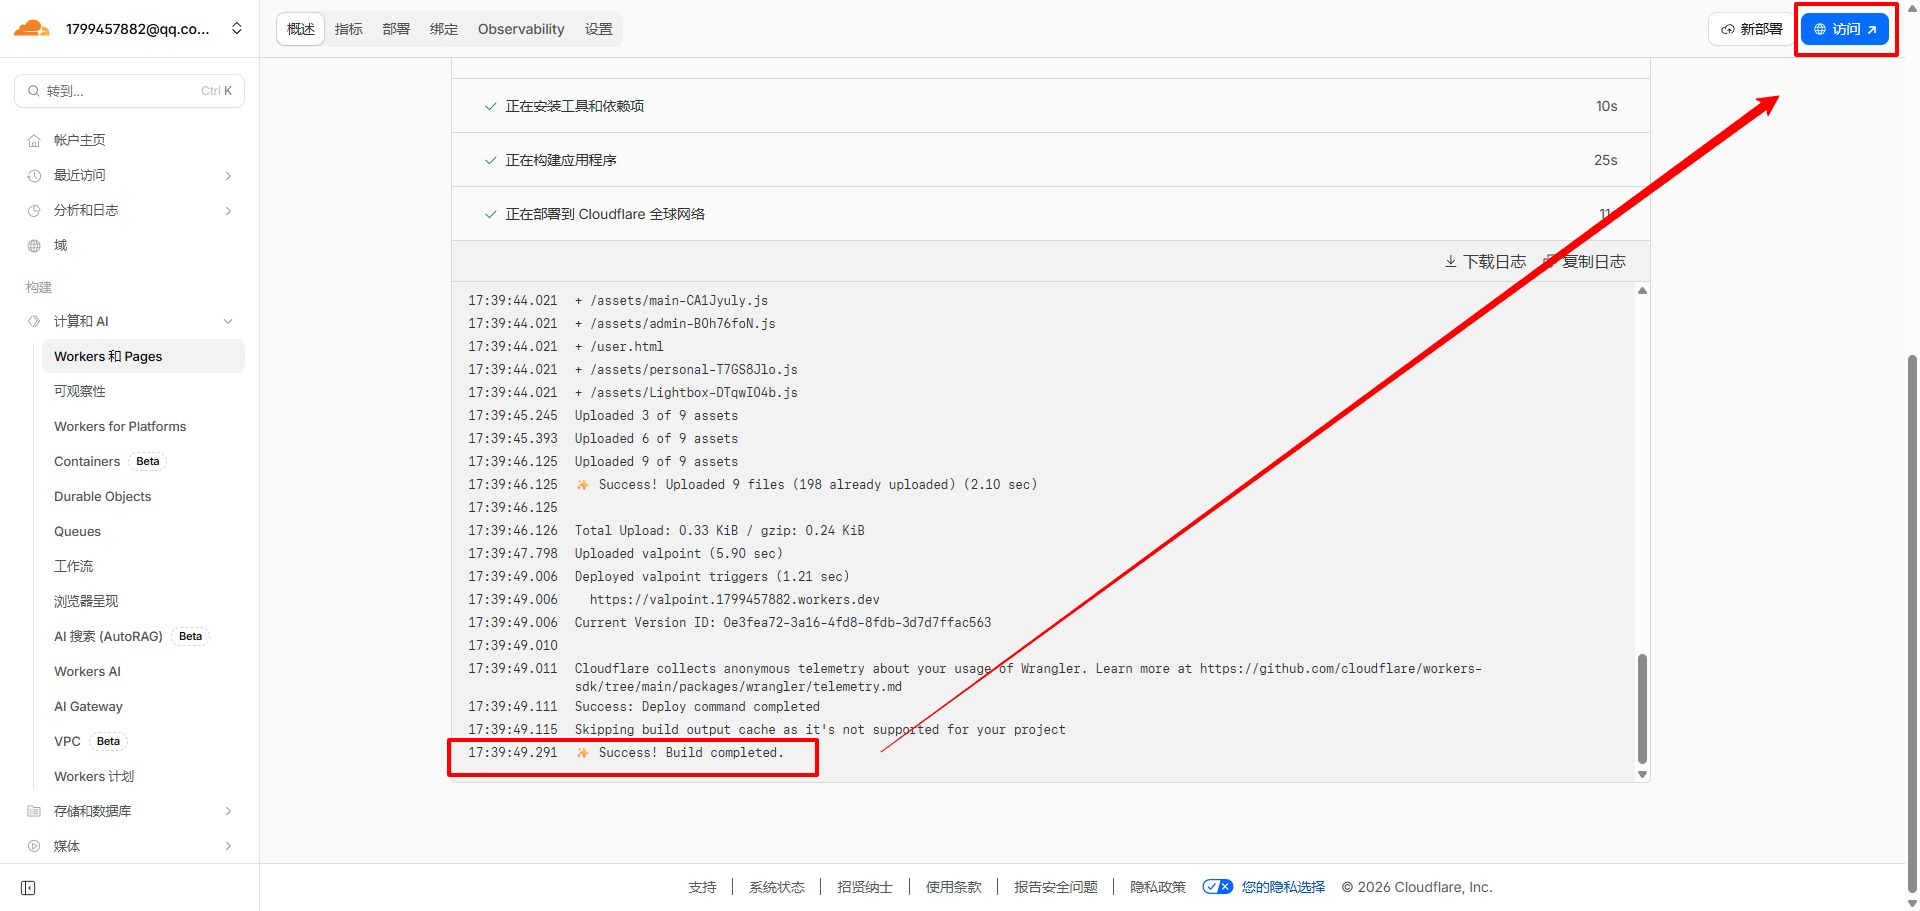Click the globe icon beside 域

coord(34,246)
